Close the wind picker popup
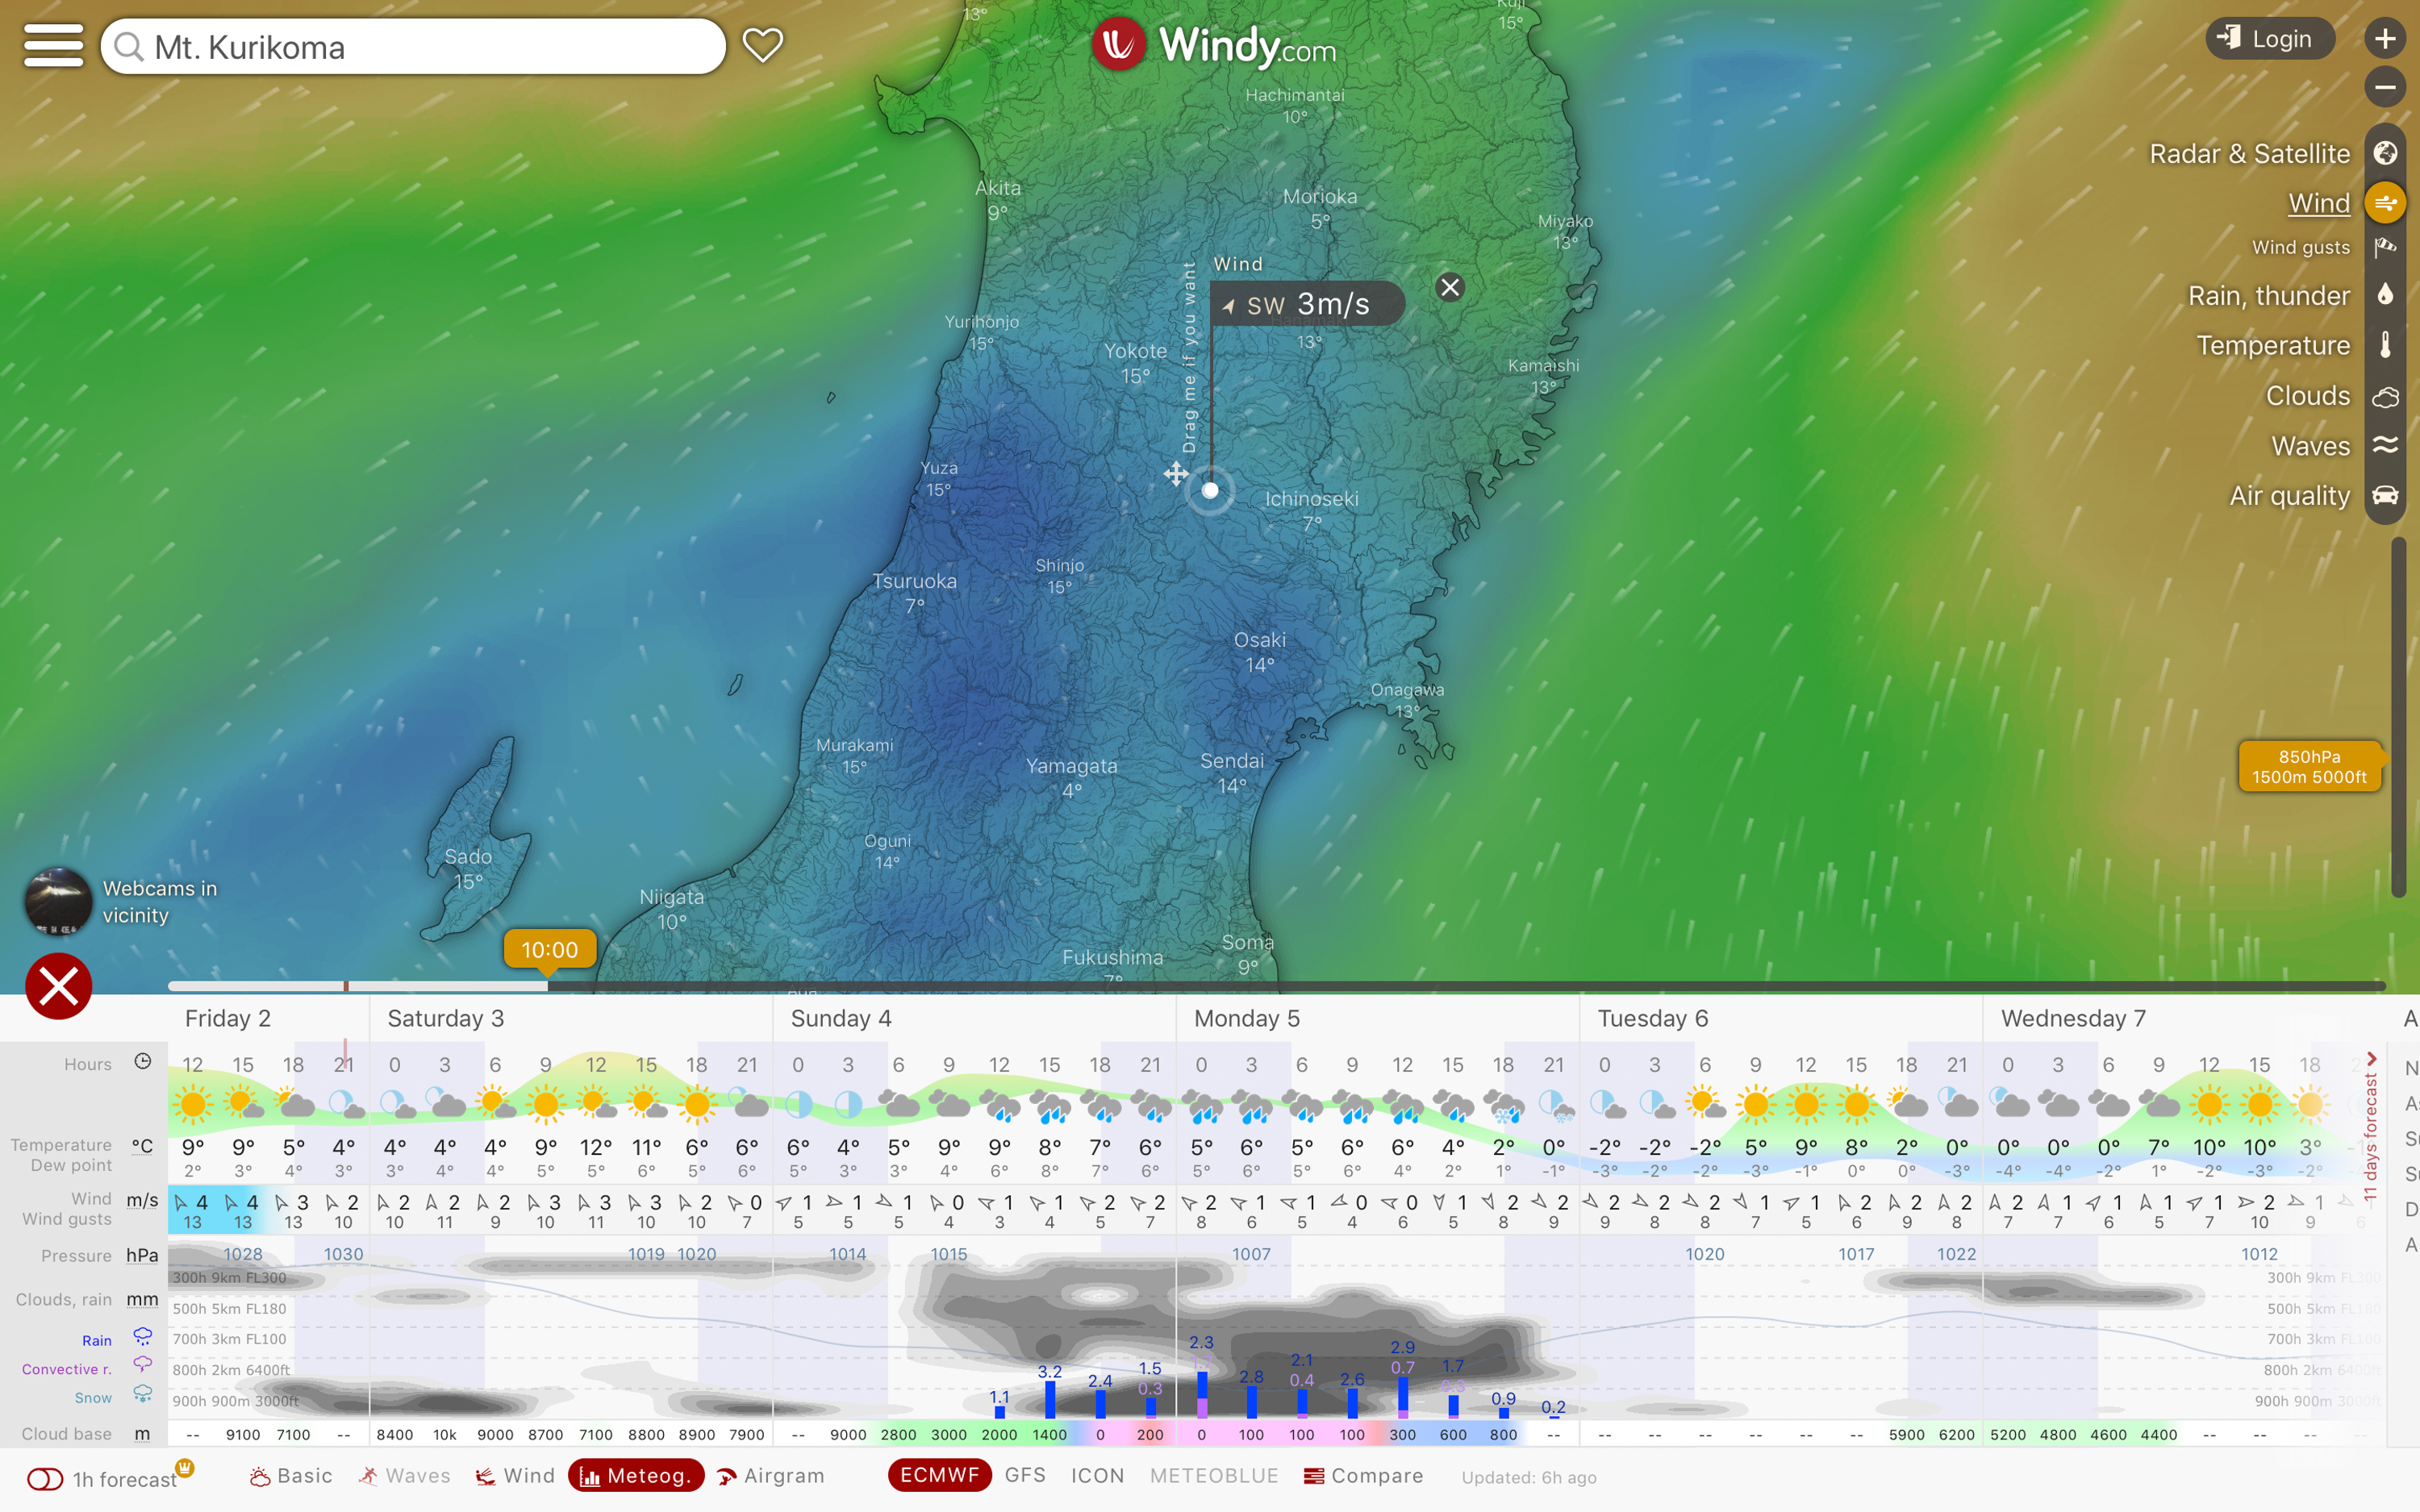Image resolution: width=2420 pixels, height=1512 pixels. (x=1449, y=288)
